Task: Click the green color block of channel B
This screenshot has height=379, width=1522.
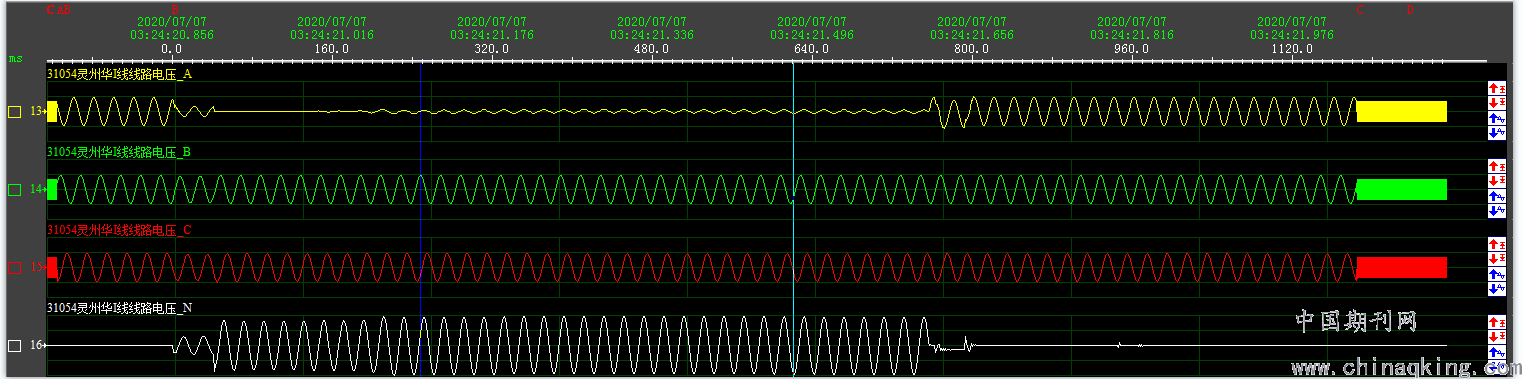Action: click(x=1401, y=189)
